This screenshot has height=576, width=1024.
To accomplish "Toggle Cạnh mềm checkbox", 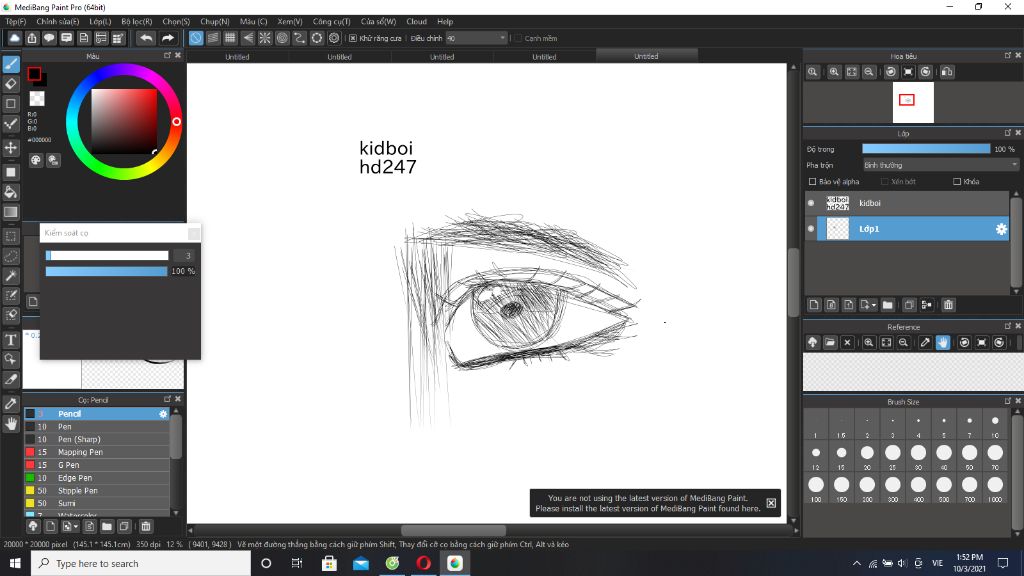I will [x=518, y=39].
